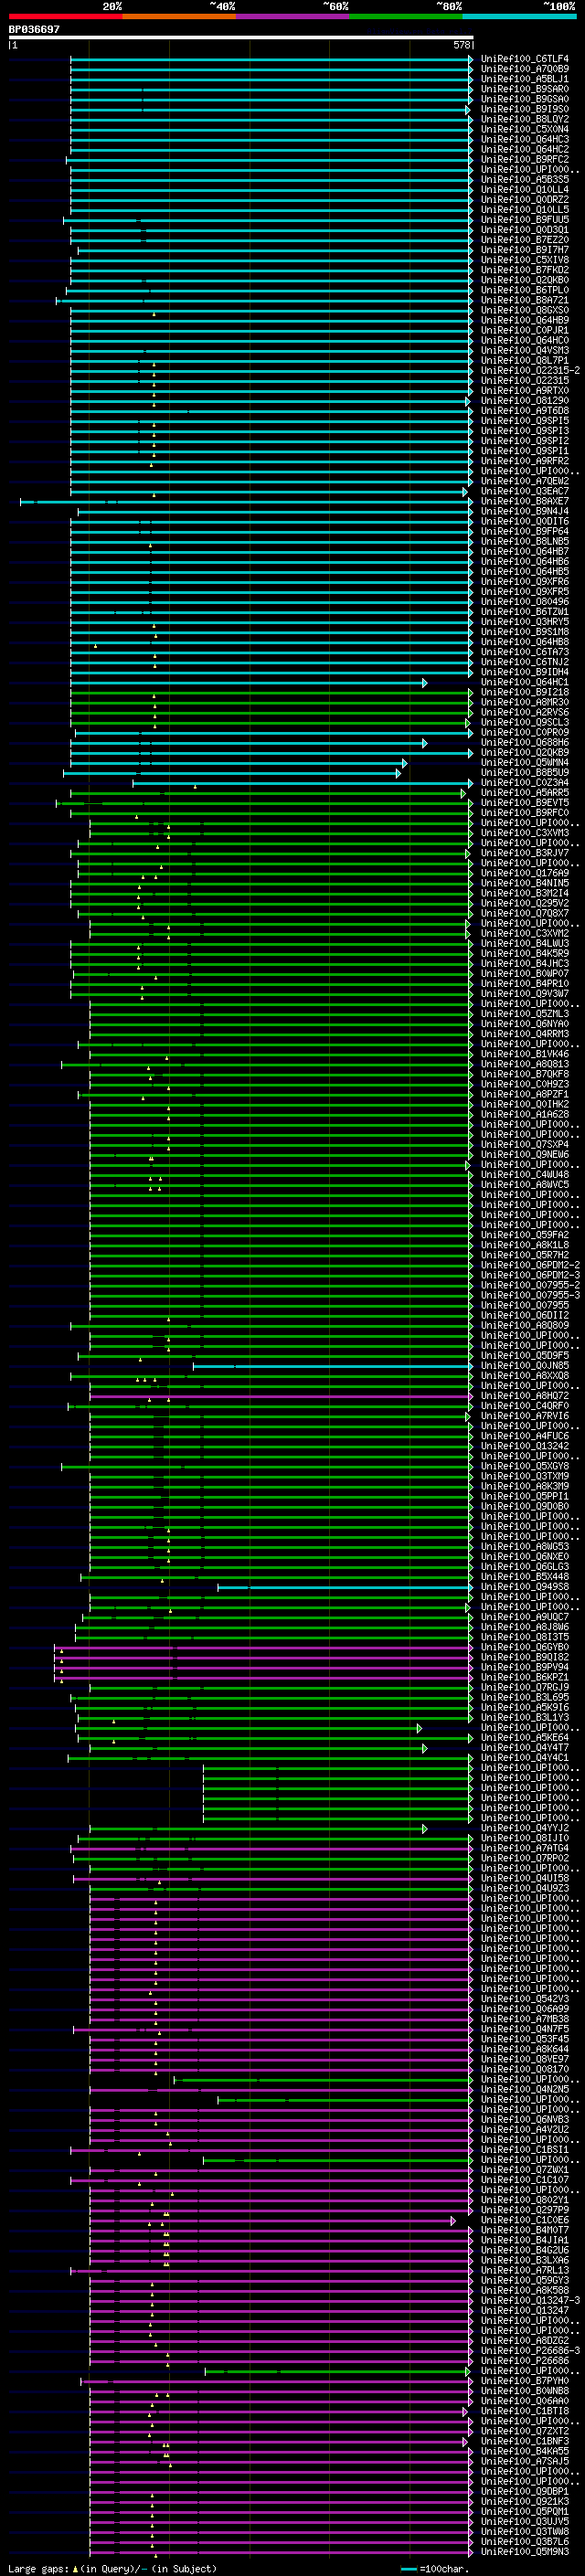Select hit UniRef100_Q9V3W7

pyautogui.click(x=525, y=995)
